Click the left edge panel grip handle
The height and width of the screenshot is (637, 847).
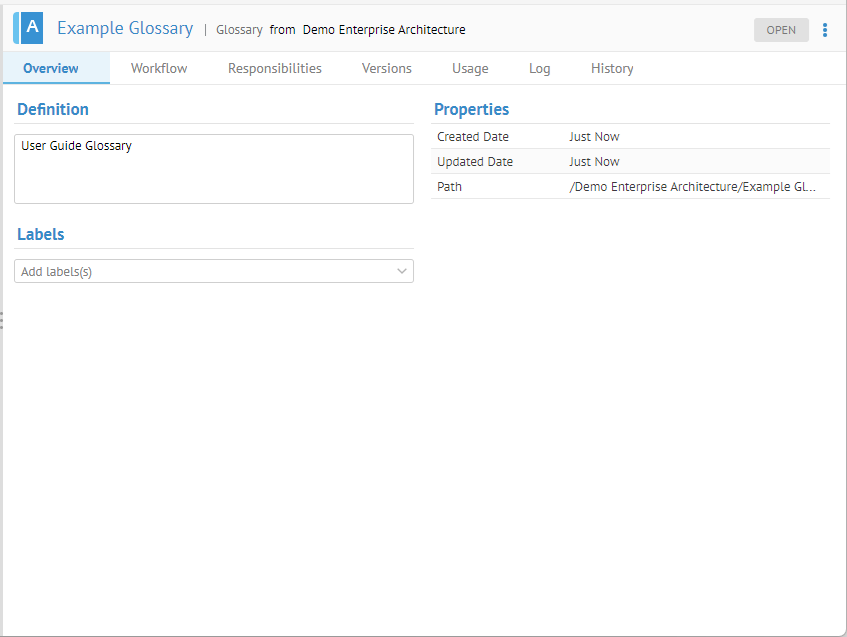(x=3, y=320)
